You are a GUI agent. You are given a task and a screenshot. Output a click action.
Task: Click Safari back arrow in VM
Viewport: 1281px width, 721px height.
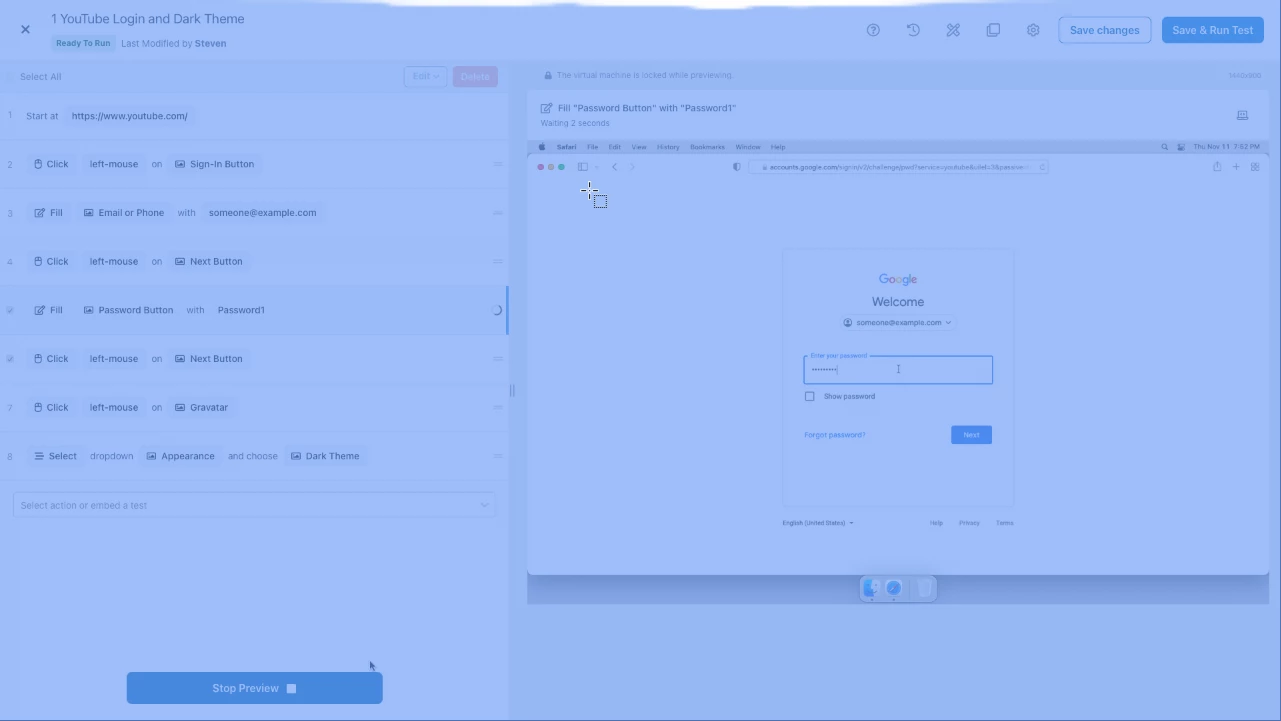point(614,167)
